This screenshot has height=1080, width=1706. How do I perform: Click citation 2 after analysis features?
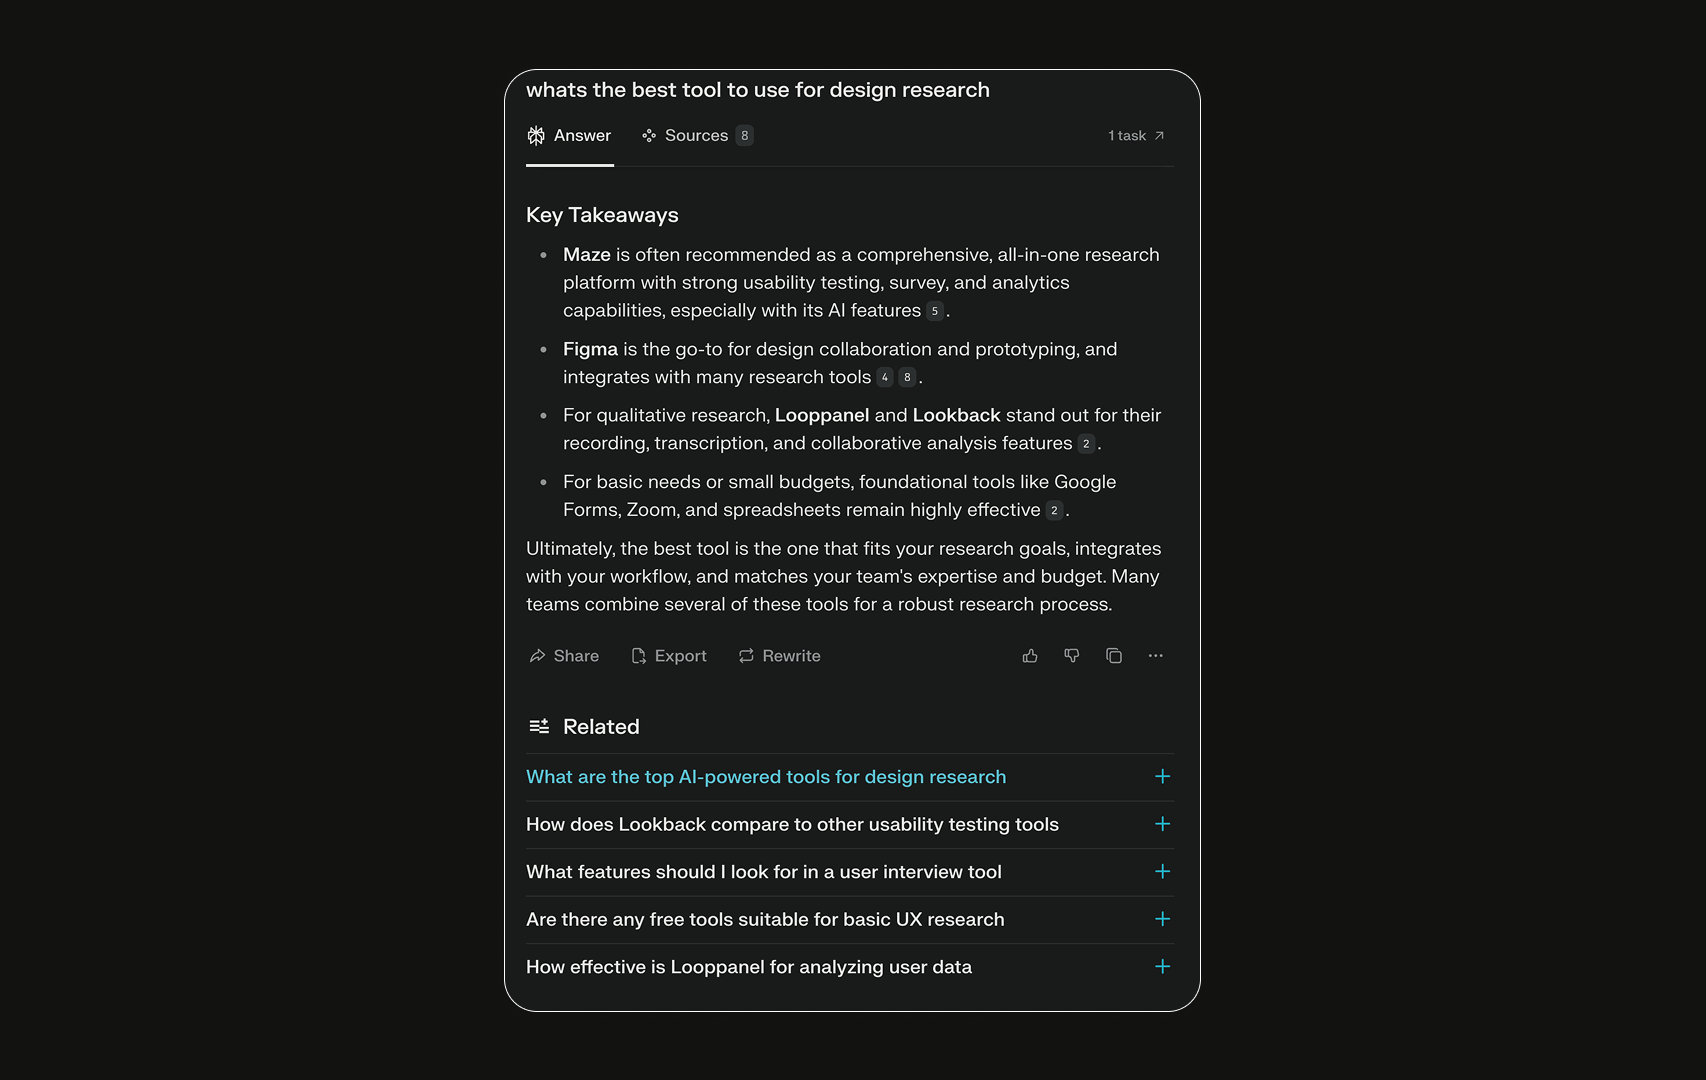point(1086,444)
